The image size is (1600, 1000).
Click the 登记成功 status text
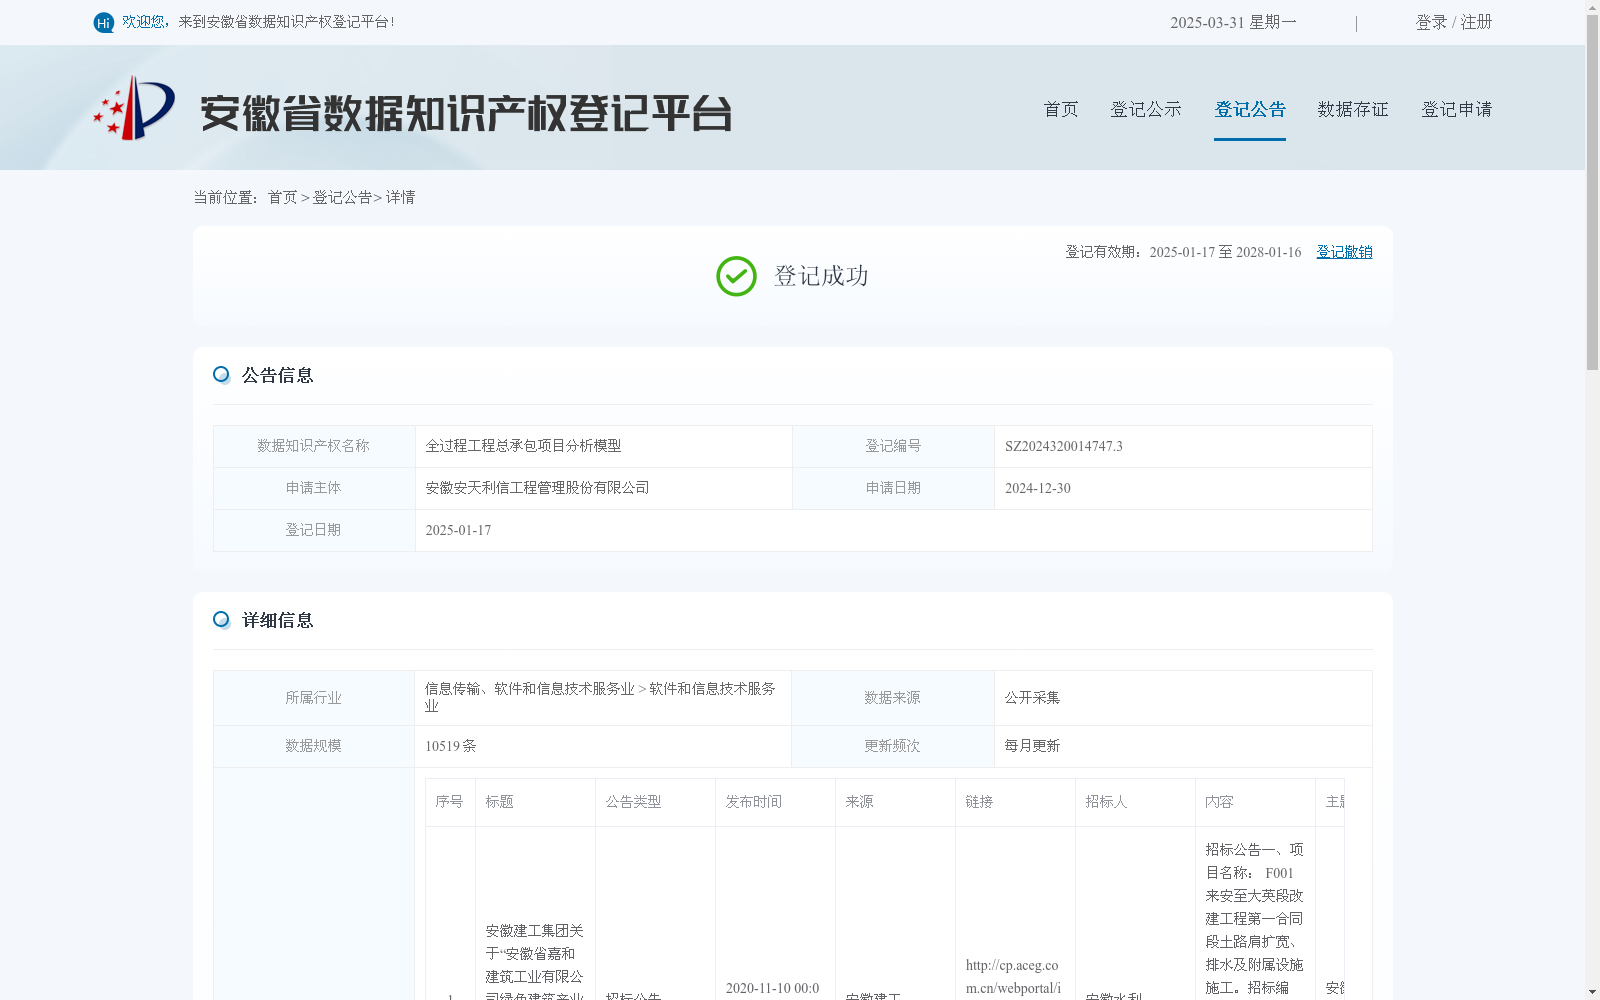tap(821, 276)
